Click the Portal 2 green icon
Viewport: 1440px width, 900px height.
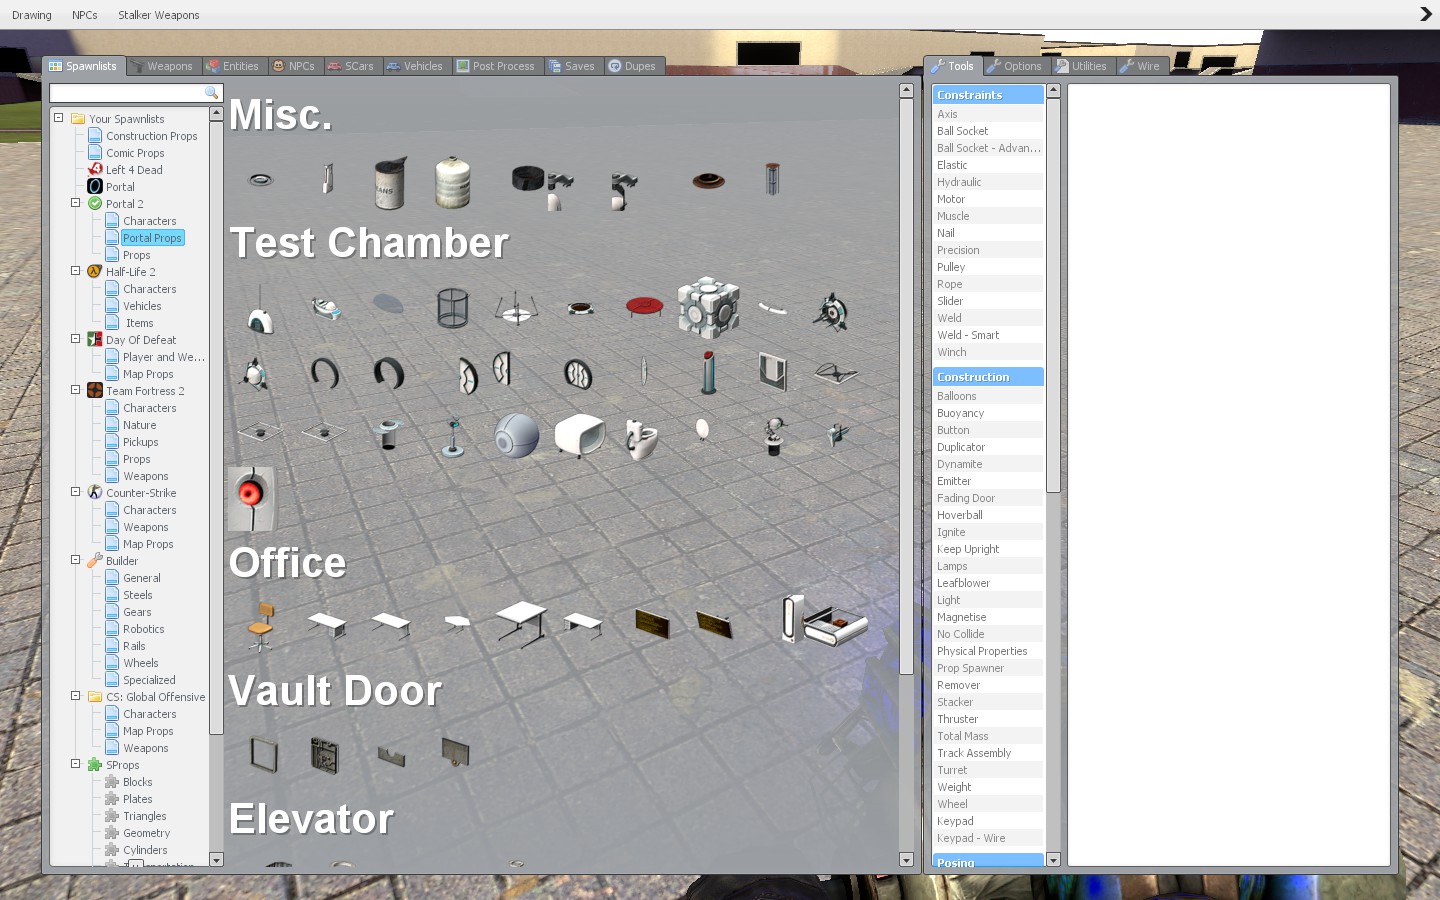pos(95,204)
